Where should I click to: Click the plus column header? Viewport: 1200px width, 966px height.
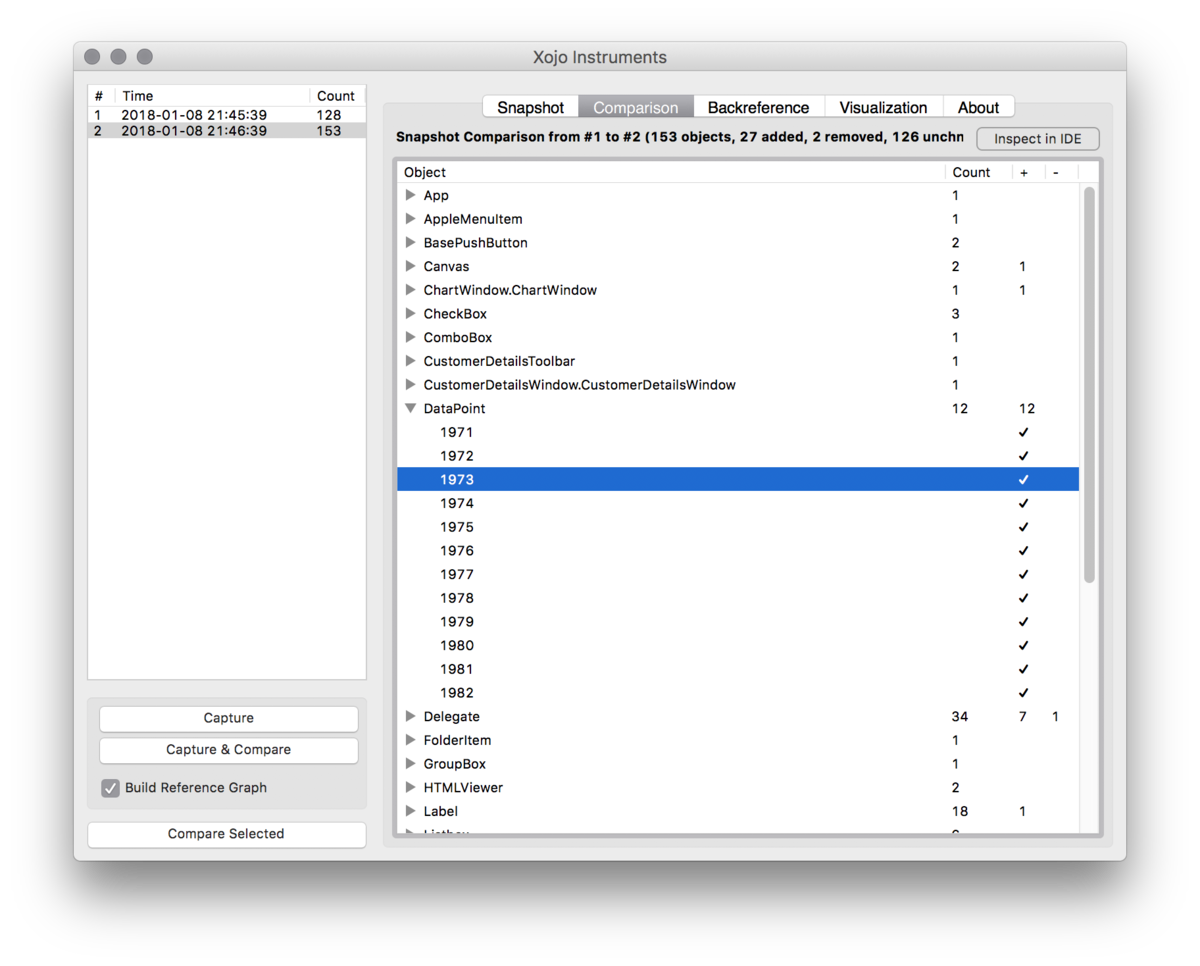(x=1028, y=172)
